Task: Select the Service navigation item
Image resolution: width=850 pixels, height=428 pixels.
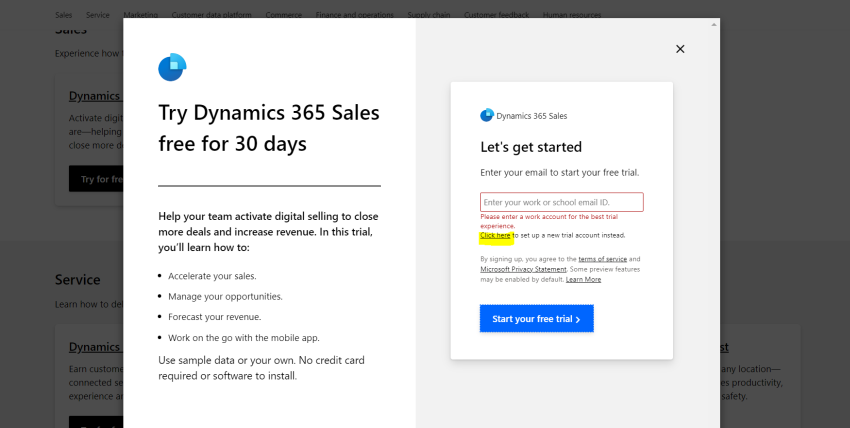Action: click(x=98, y=15)
